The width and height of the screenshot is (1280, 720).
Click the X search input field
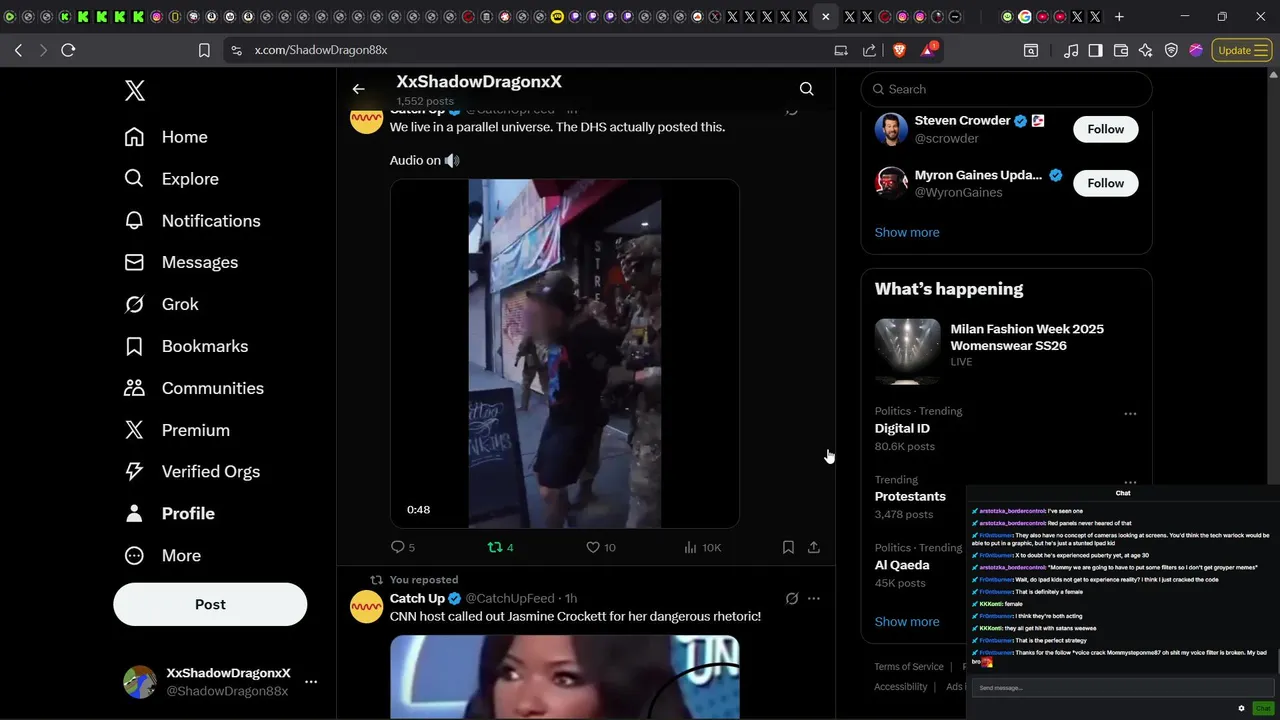click(1006, 89)
